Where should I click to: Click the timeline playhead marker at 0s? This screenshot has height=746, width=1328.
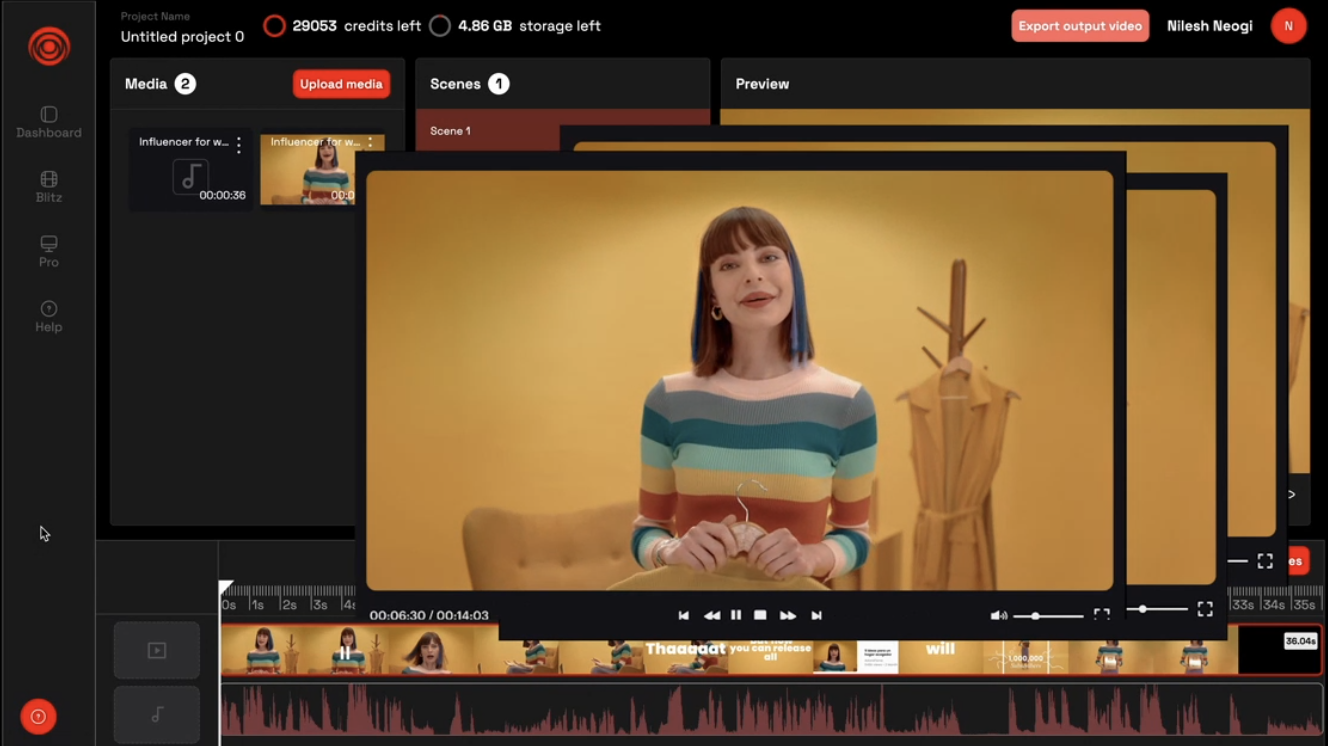[225, 588]
